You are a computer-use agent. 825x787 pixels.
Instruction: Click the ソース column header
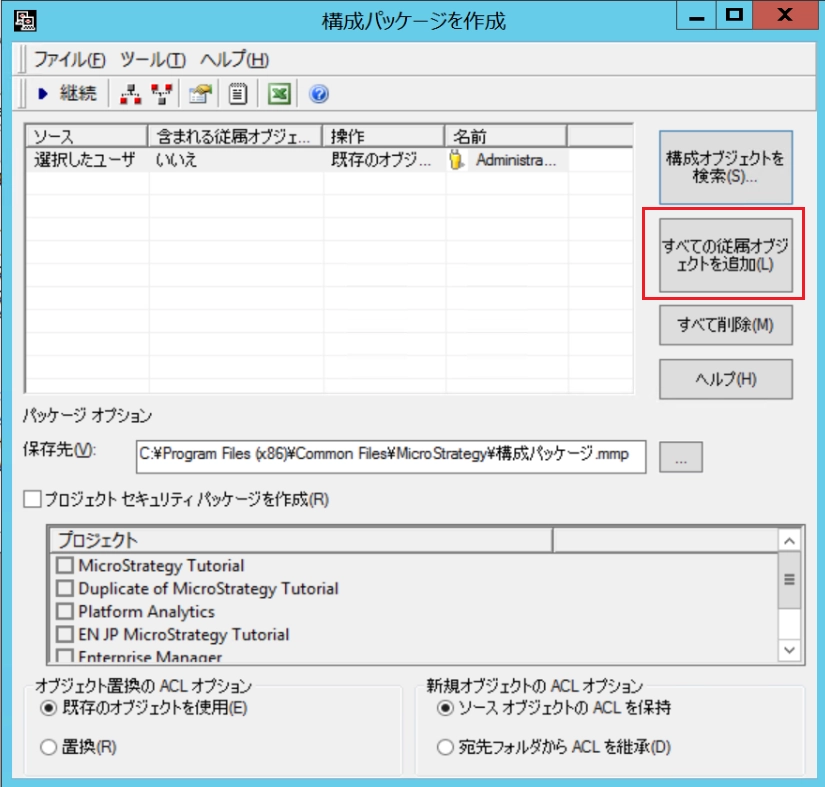coord(86,136)
